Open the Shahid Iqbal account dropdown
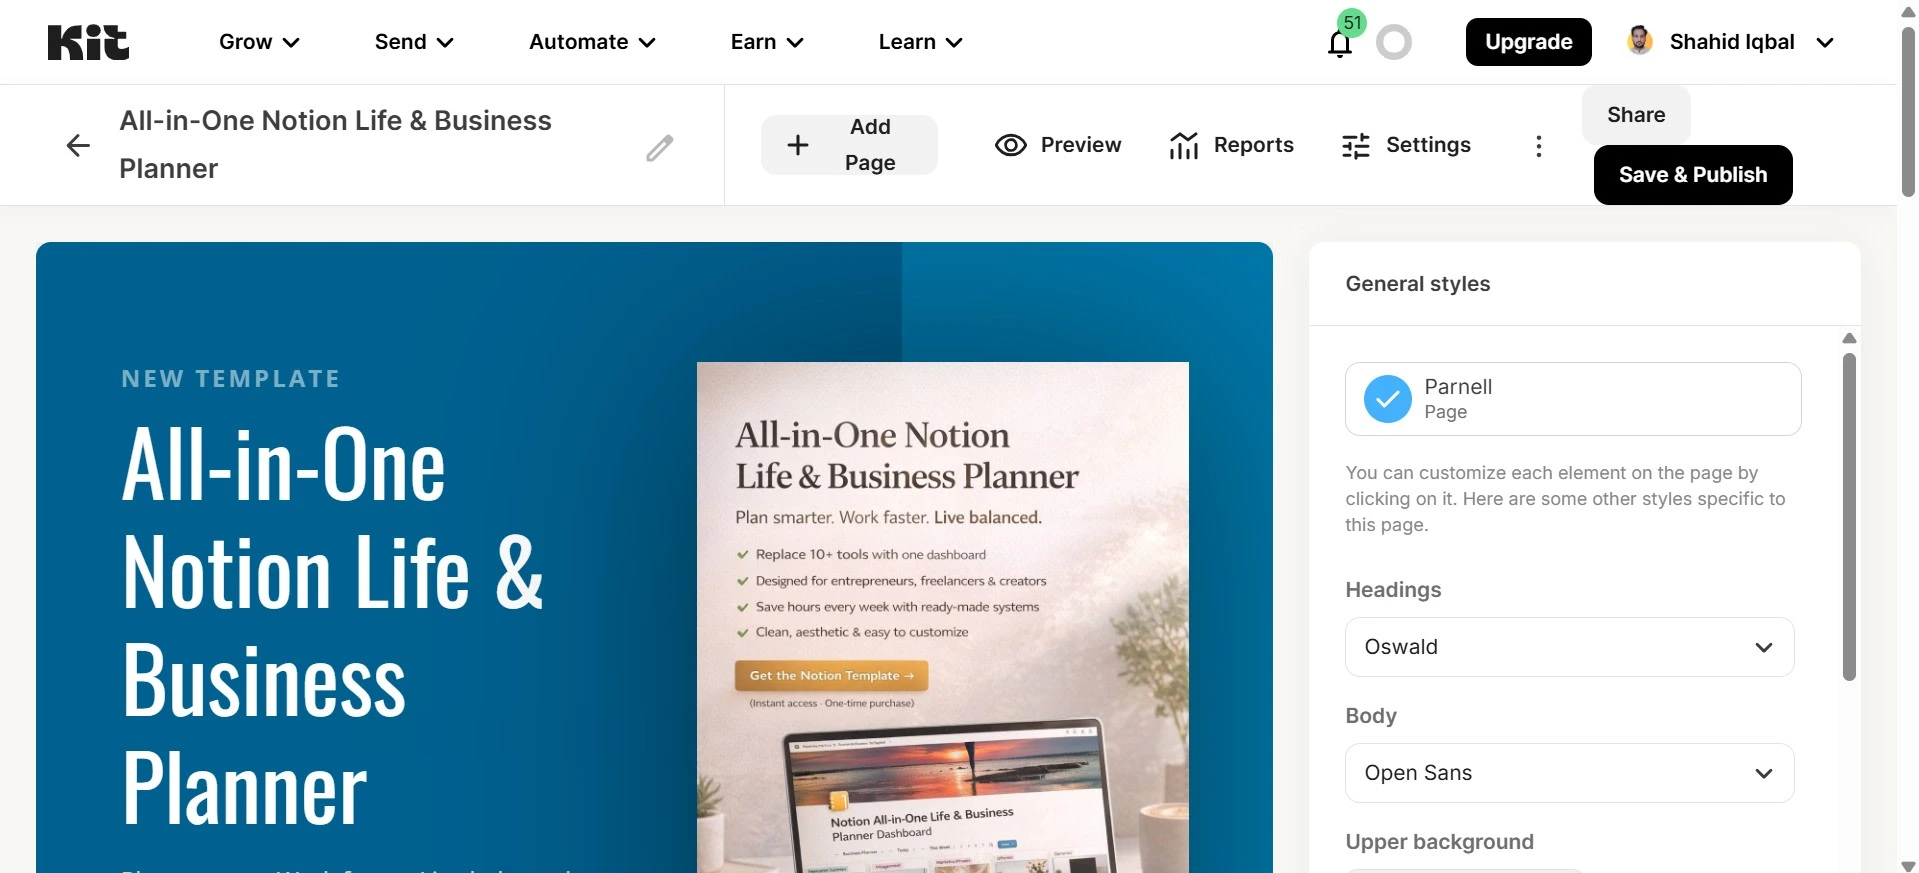The height and width of the screenshot is (873, 1919). (1731, 42)
